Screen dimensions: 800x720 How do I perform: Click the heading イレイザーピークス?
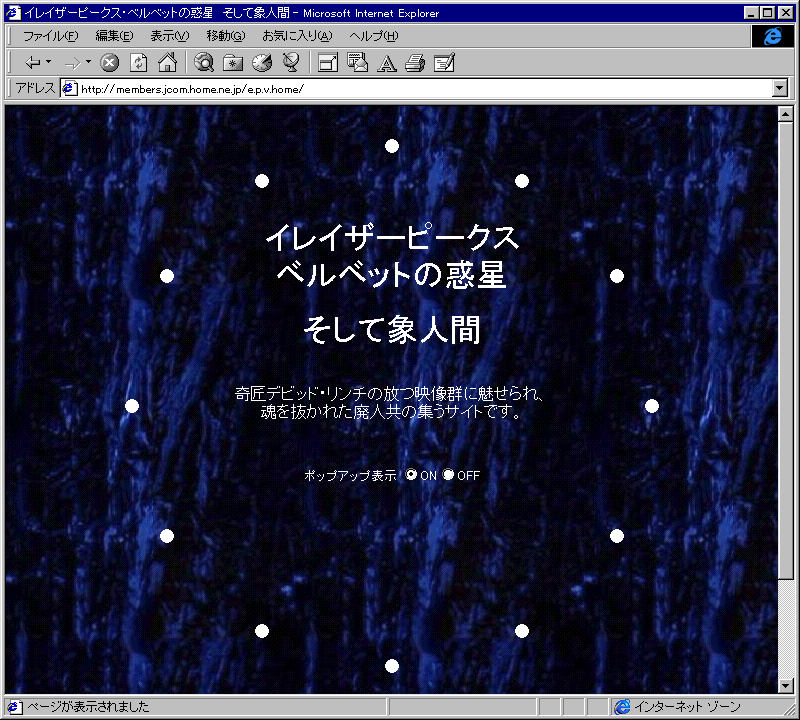(x=392, y=237)
